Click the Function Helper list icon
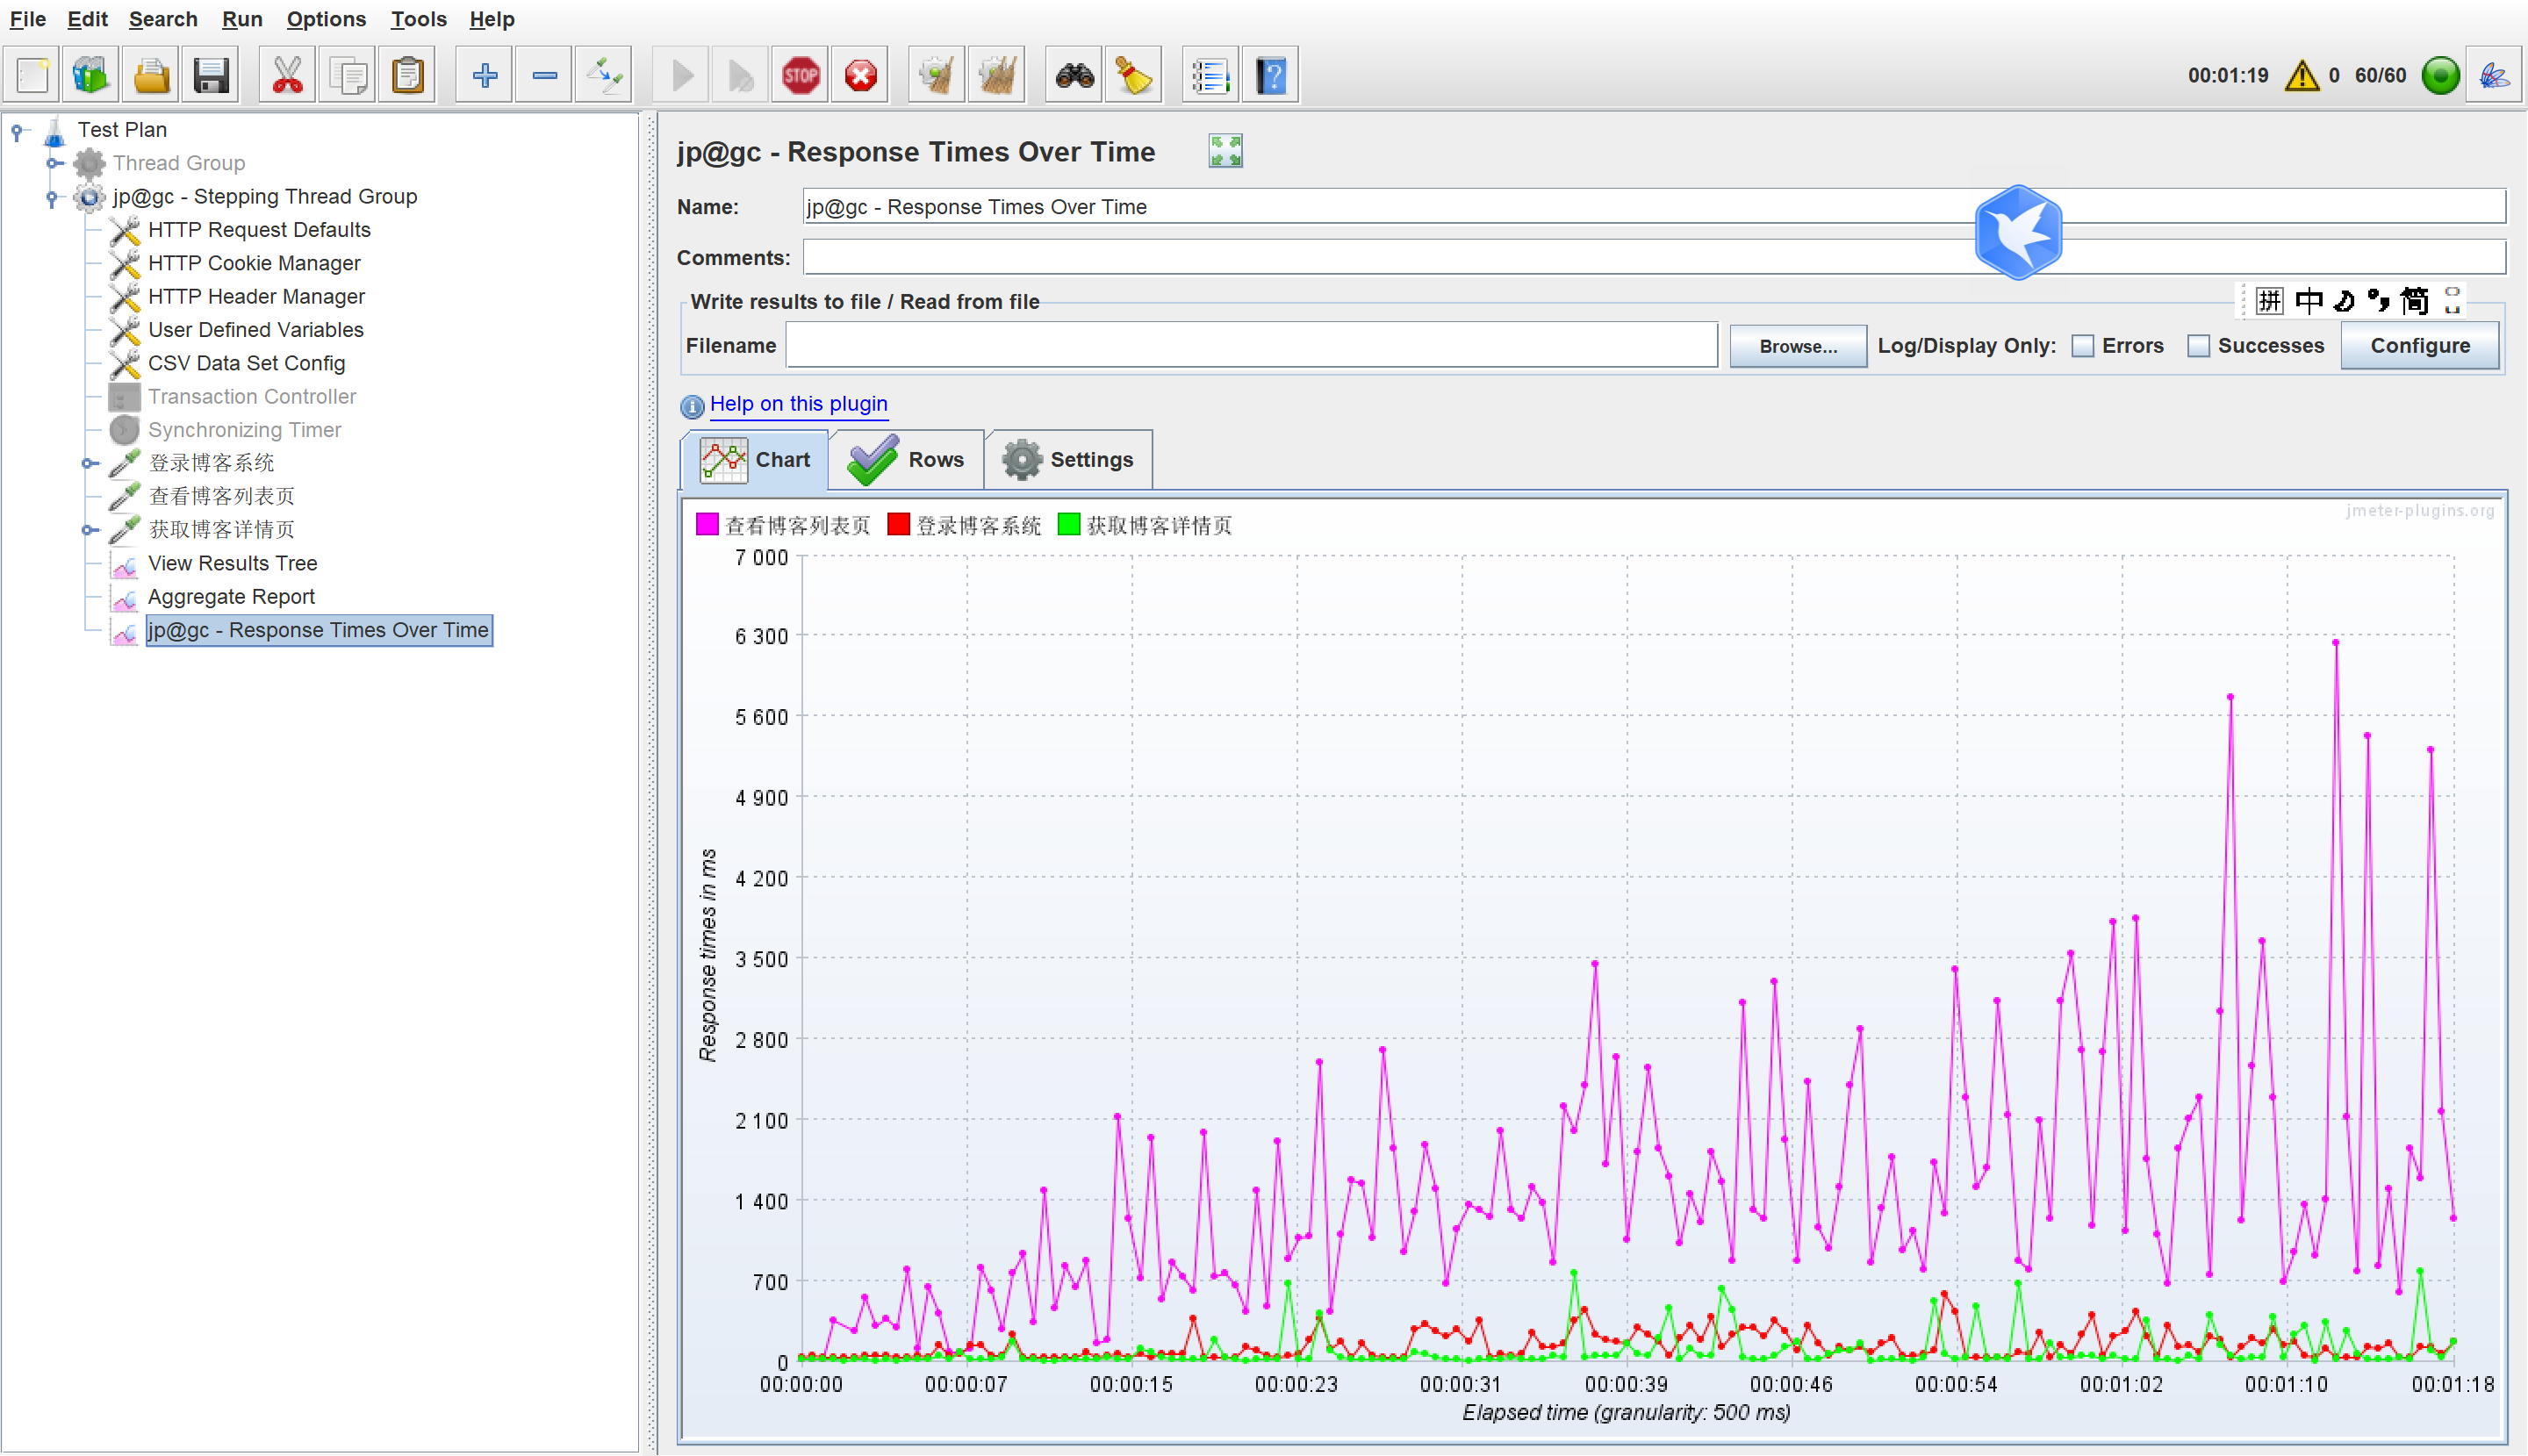Viewport: 2528px width, 1456px height. (x=1210, y=75)
